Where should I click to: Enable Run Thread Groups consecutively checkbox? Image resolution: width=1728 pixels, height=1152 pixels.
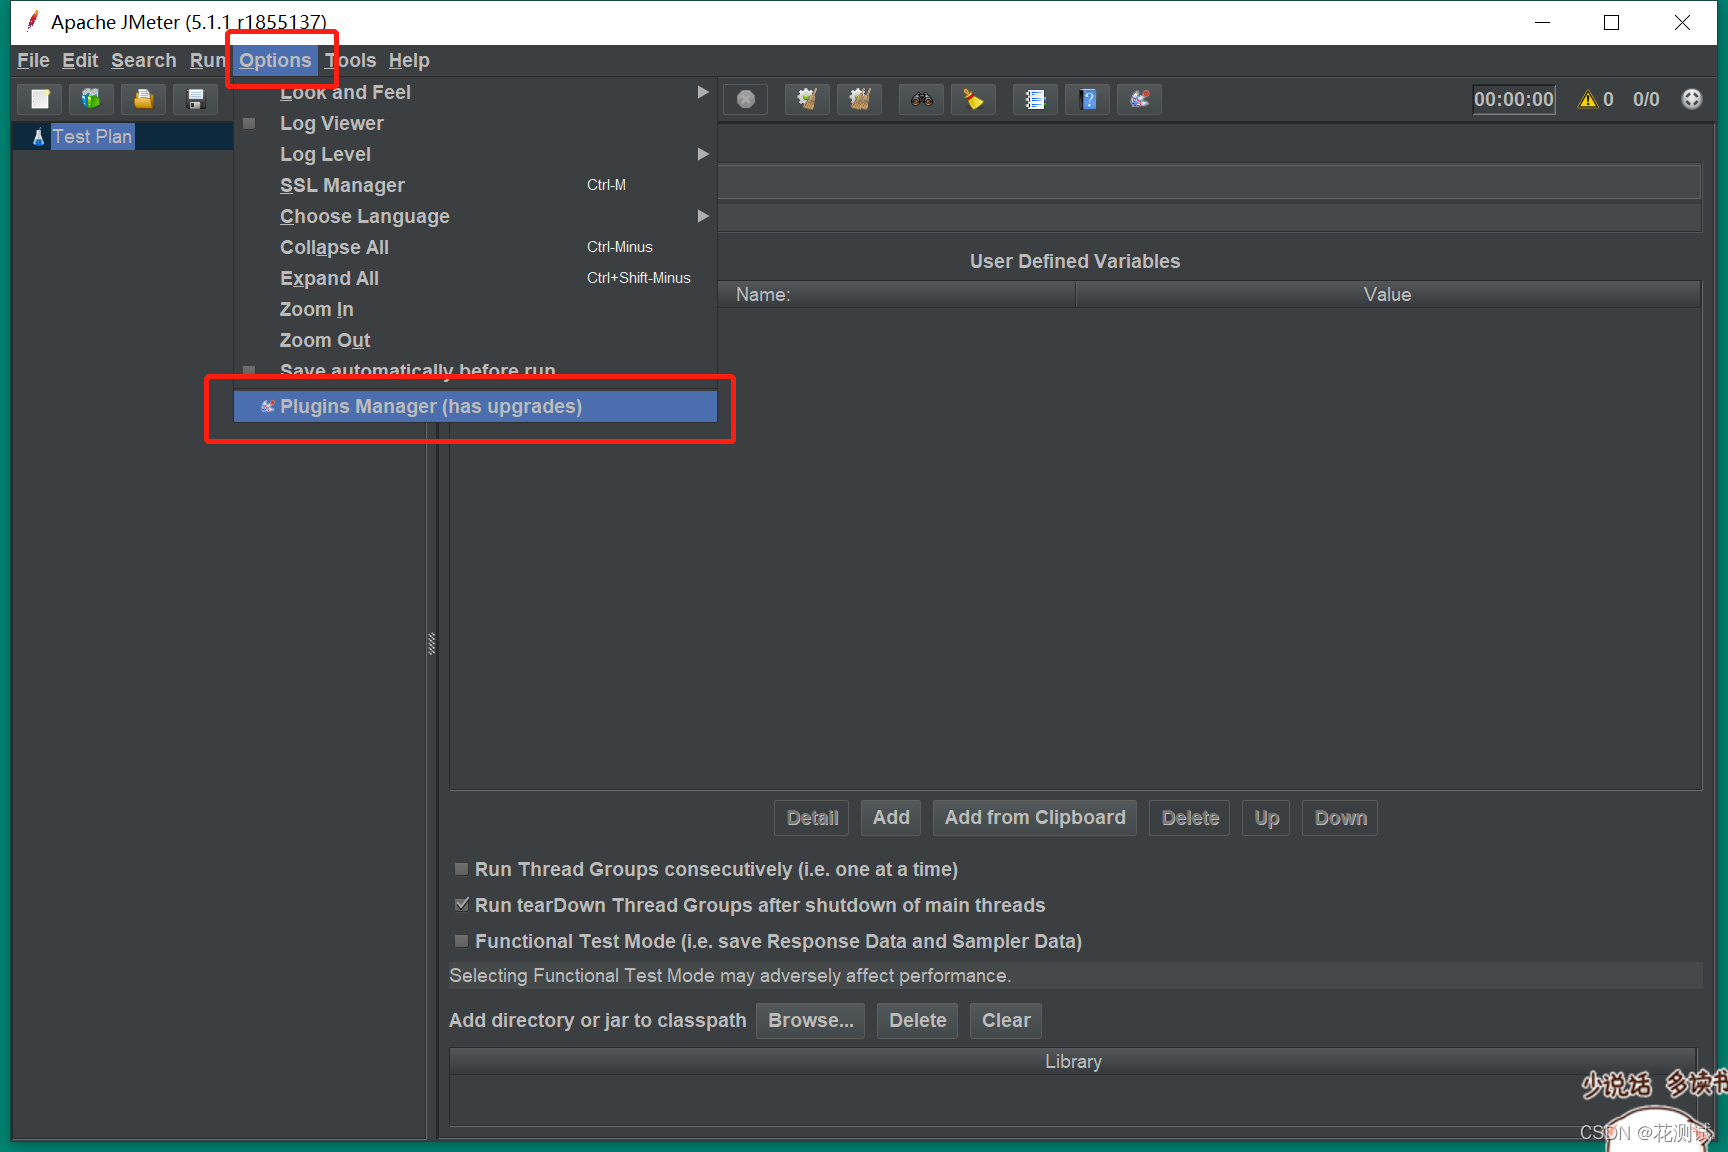461,869
